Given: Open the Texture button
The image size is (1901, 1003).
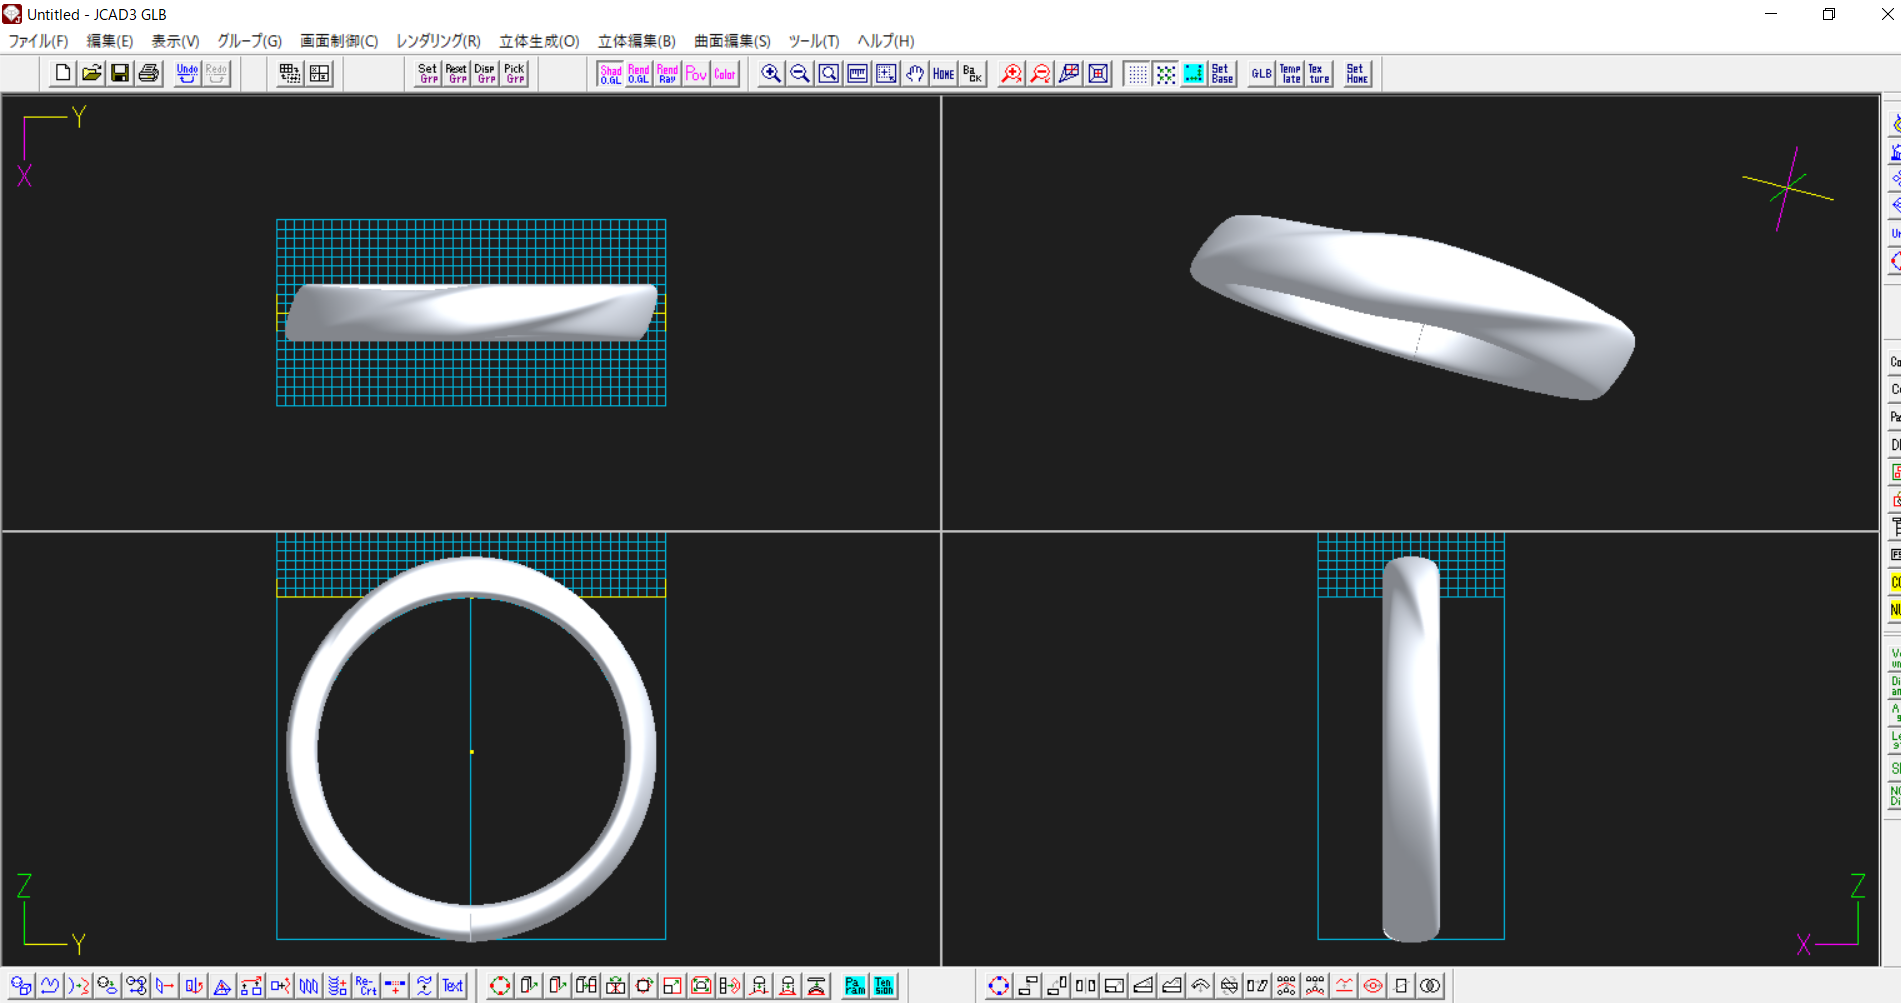Looking at the screenshot, I should point(1320,73).
